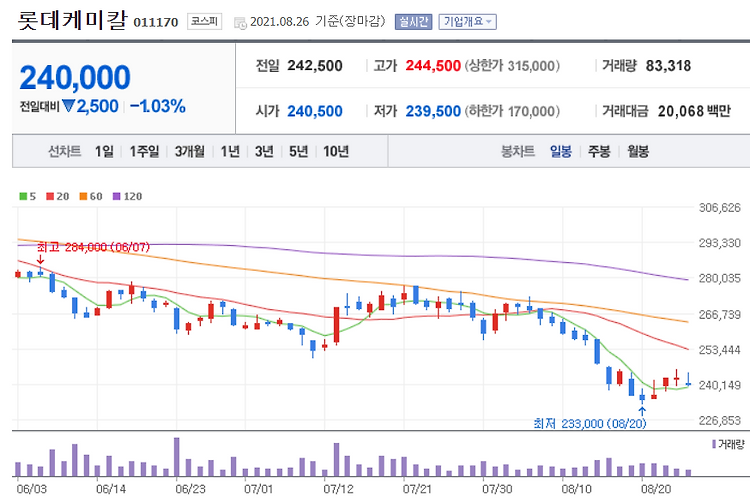Select the 3개월 line chart tab

pos(189,152)
